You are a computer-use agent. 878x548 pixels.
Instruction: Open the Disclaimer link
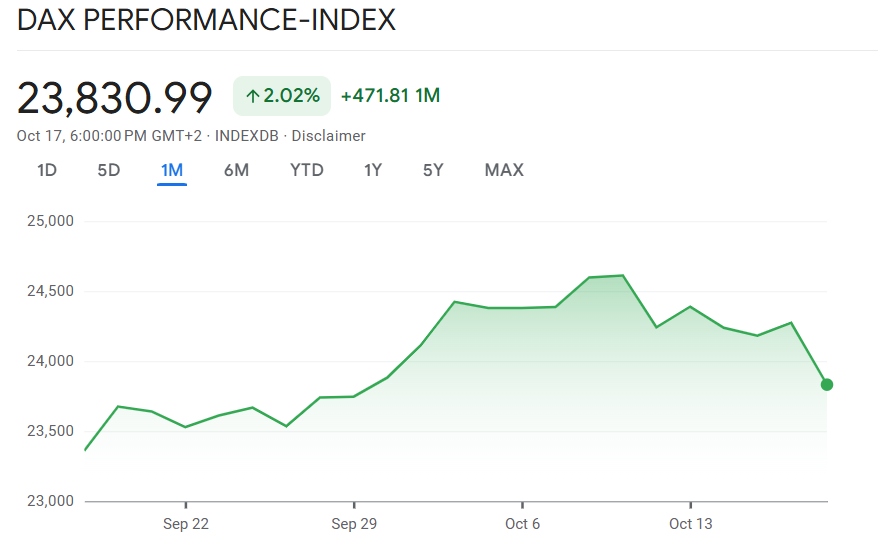(328, 136)
